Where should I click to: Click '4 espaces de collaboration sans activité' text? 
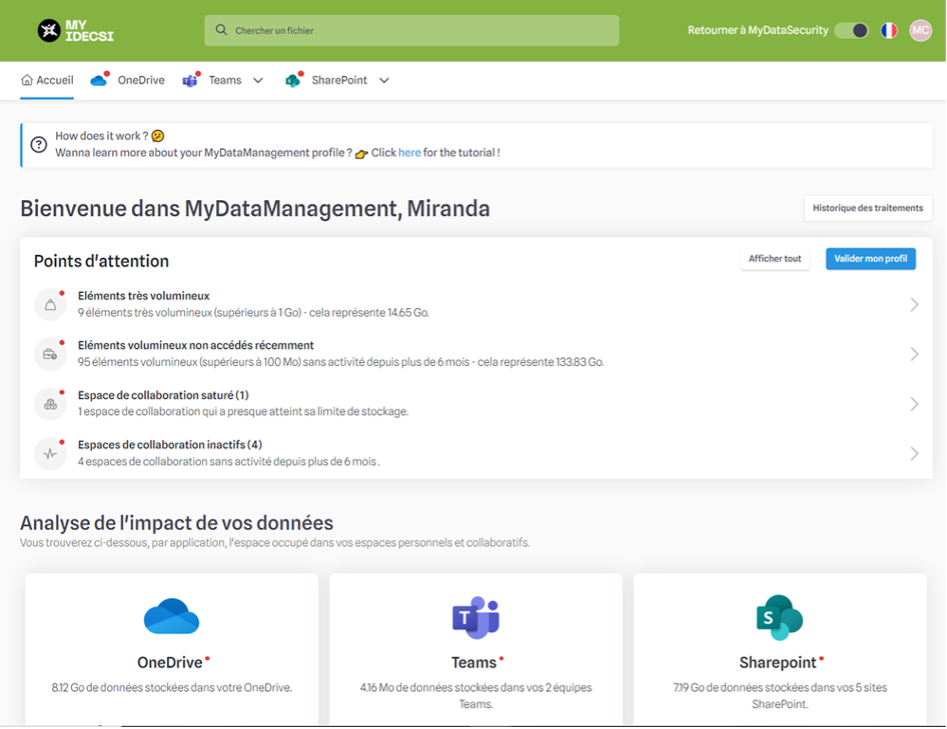(x=228, y=461)
